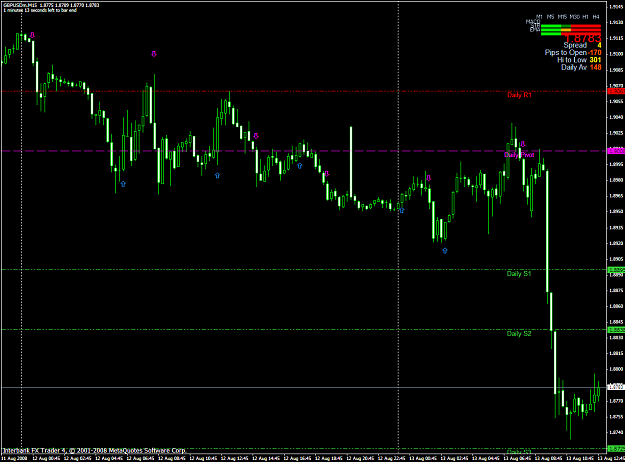Click the MetaQuotes Software Corp copyright text
The image size is (625, 462).
tap(94, 450)
